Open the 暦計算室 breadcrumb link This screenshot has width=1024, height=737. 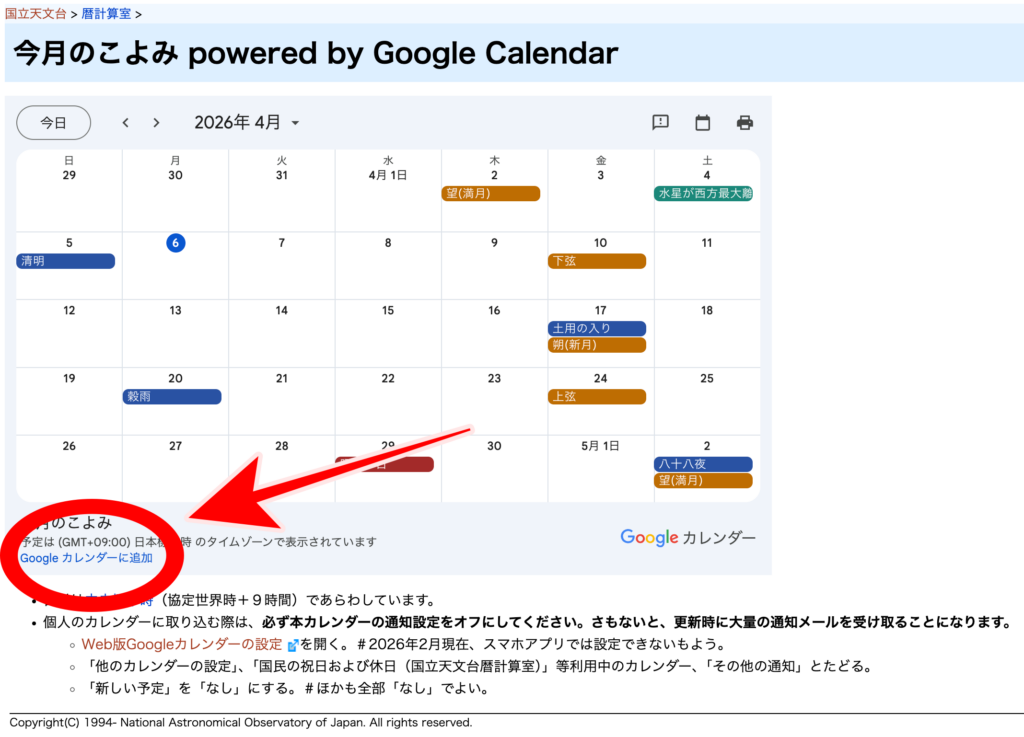coord(107,14)
